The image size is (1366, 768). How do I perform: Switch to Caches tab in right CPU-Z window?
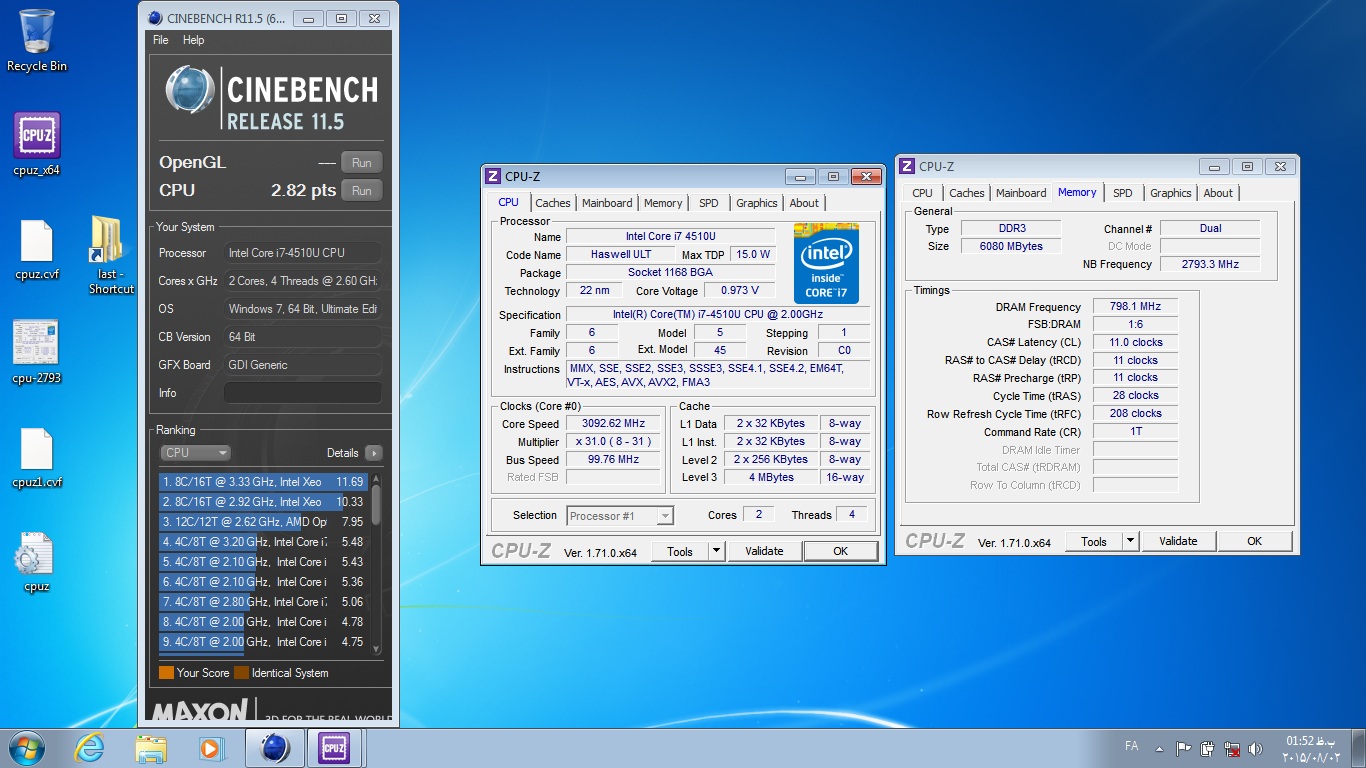click(967, 193)
